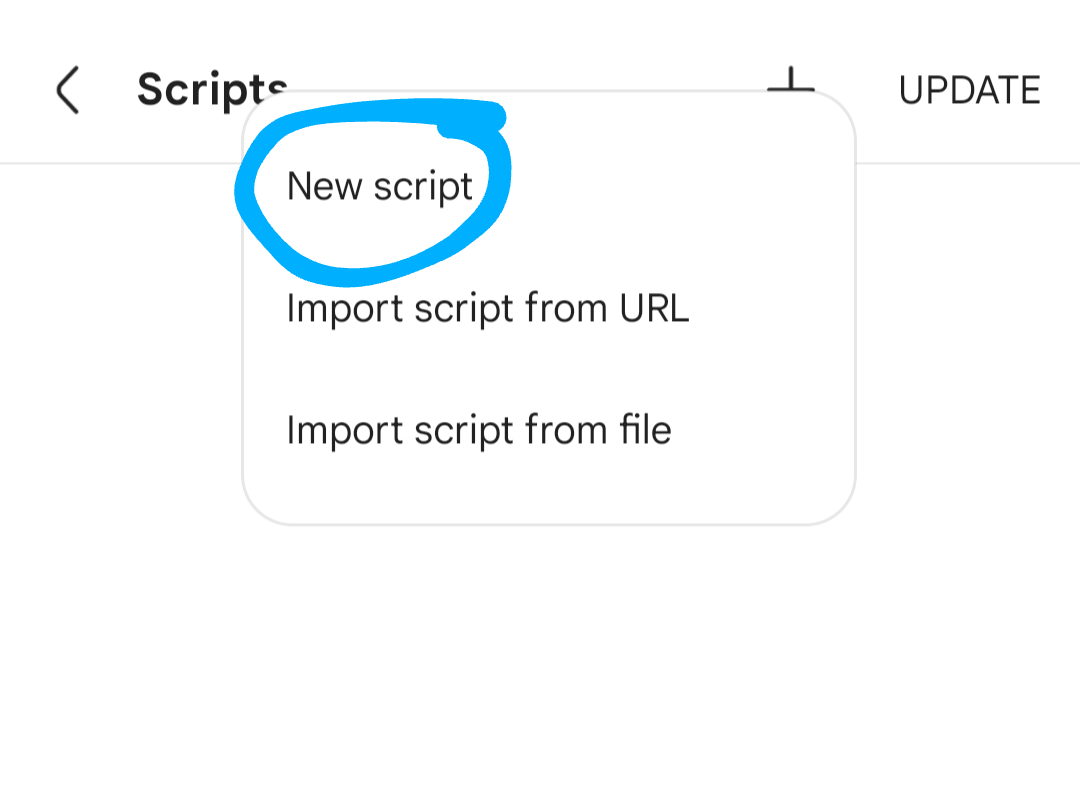1080x805 pixels.
Task: Pick the file import menu entry
Action: tap(479, 430)
